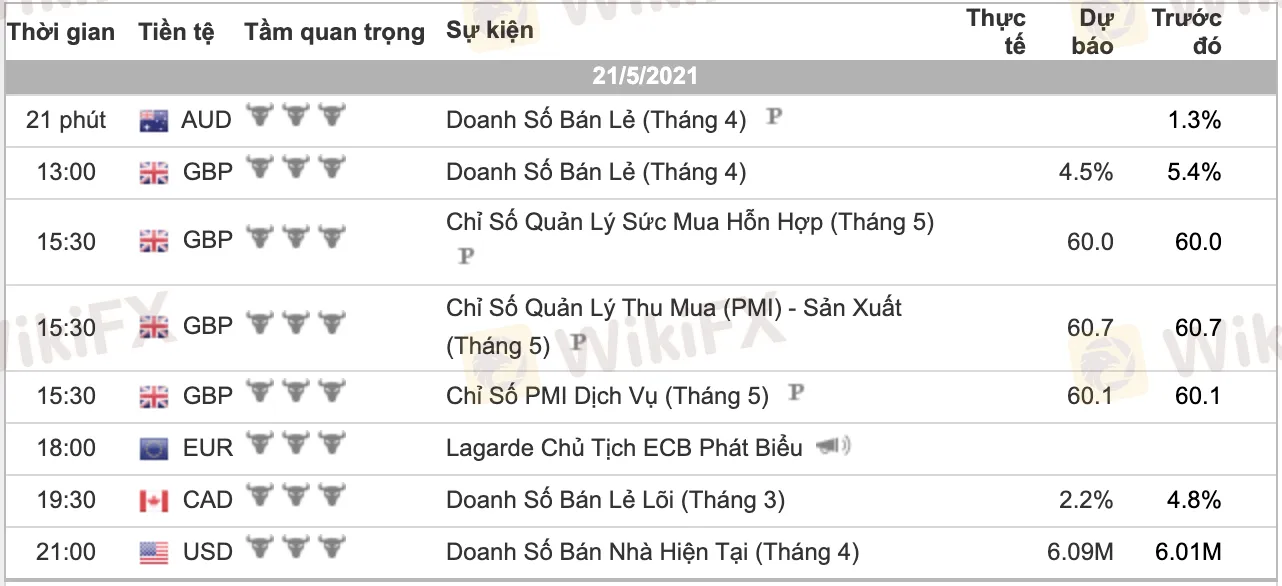The image size is (1282, 586).
Task: Click the preliminary P icon on AUD row
Action: 773,117
